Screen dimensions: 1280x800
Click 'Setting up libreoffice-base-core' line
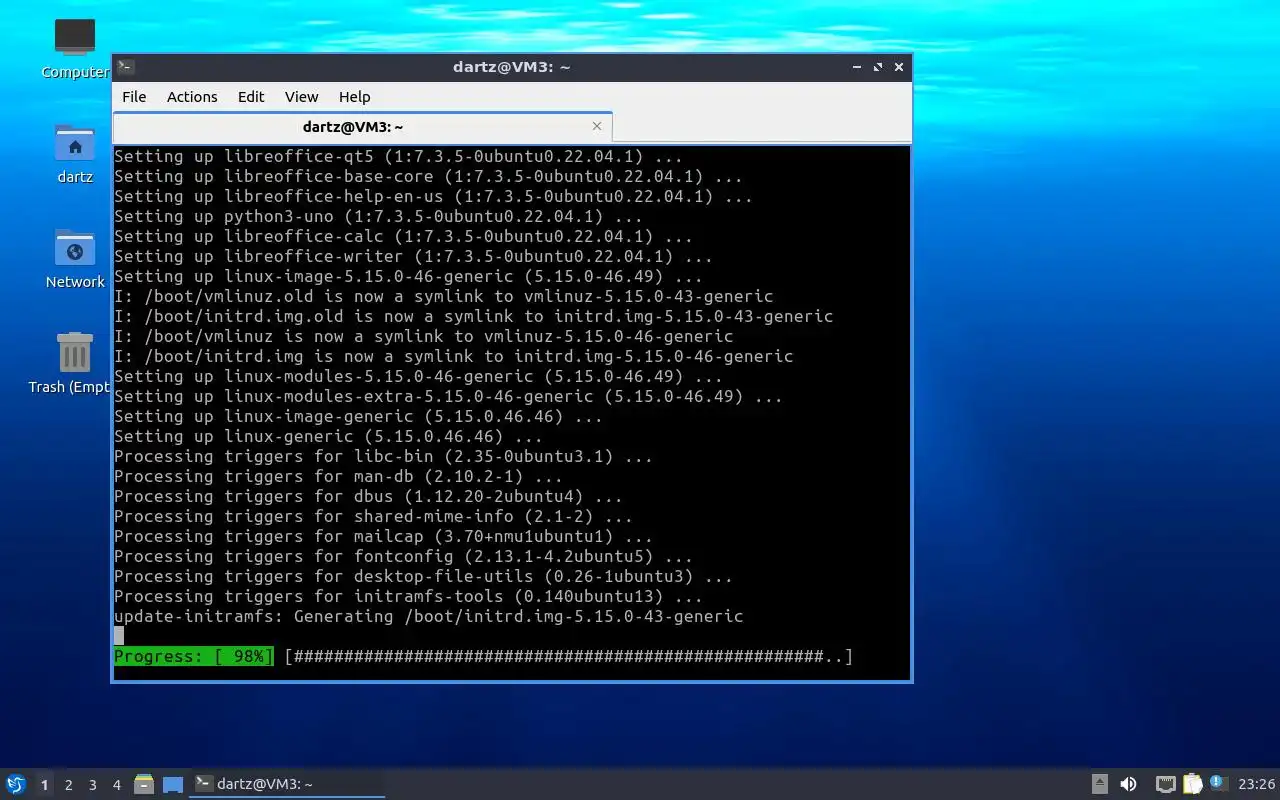tap(428, 176)
